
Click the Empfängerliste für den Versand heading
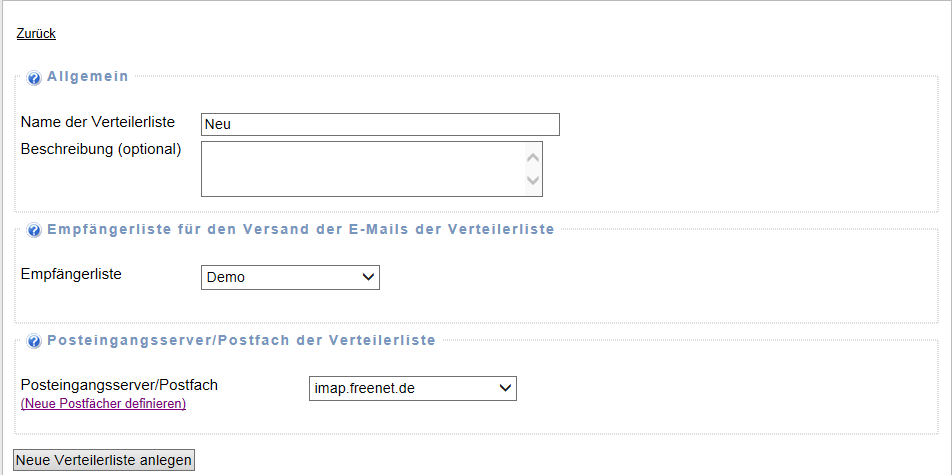pos(300,229)
